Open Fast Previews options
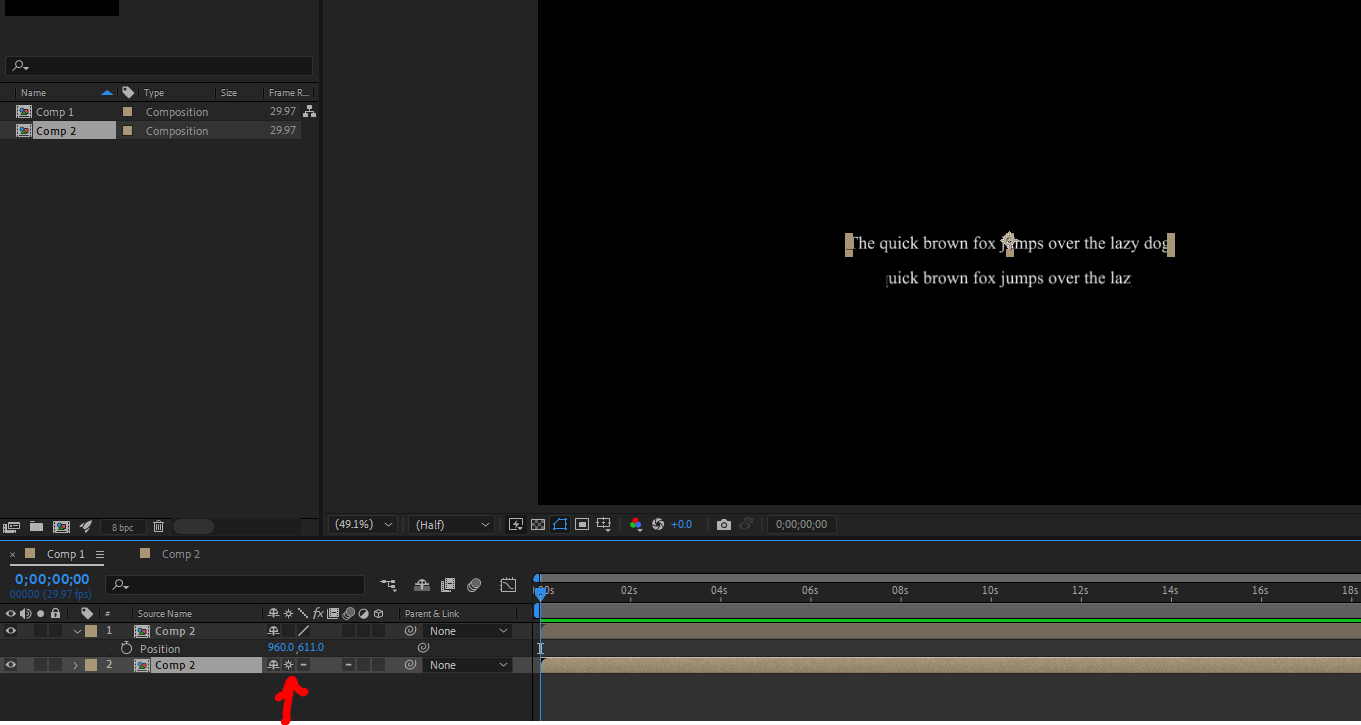This screenshot has width=1361, height=725. tap(517, 524)
